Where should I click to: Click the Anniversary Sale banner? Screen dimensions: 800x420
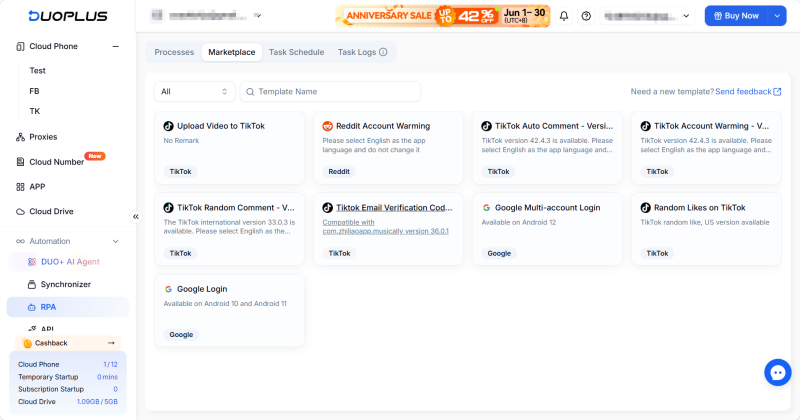(x=443, y=16)
